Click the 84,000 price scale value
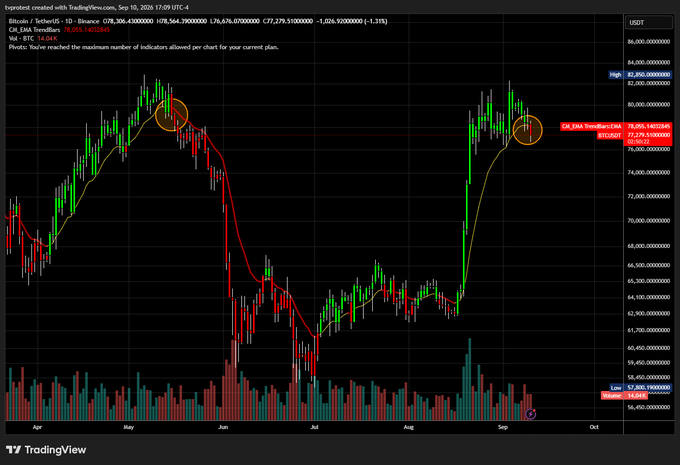This screenshot has width=680, height=465. coord(649,62)
